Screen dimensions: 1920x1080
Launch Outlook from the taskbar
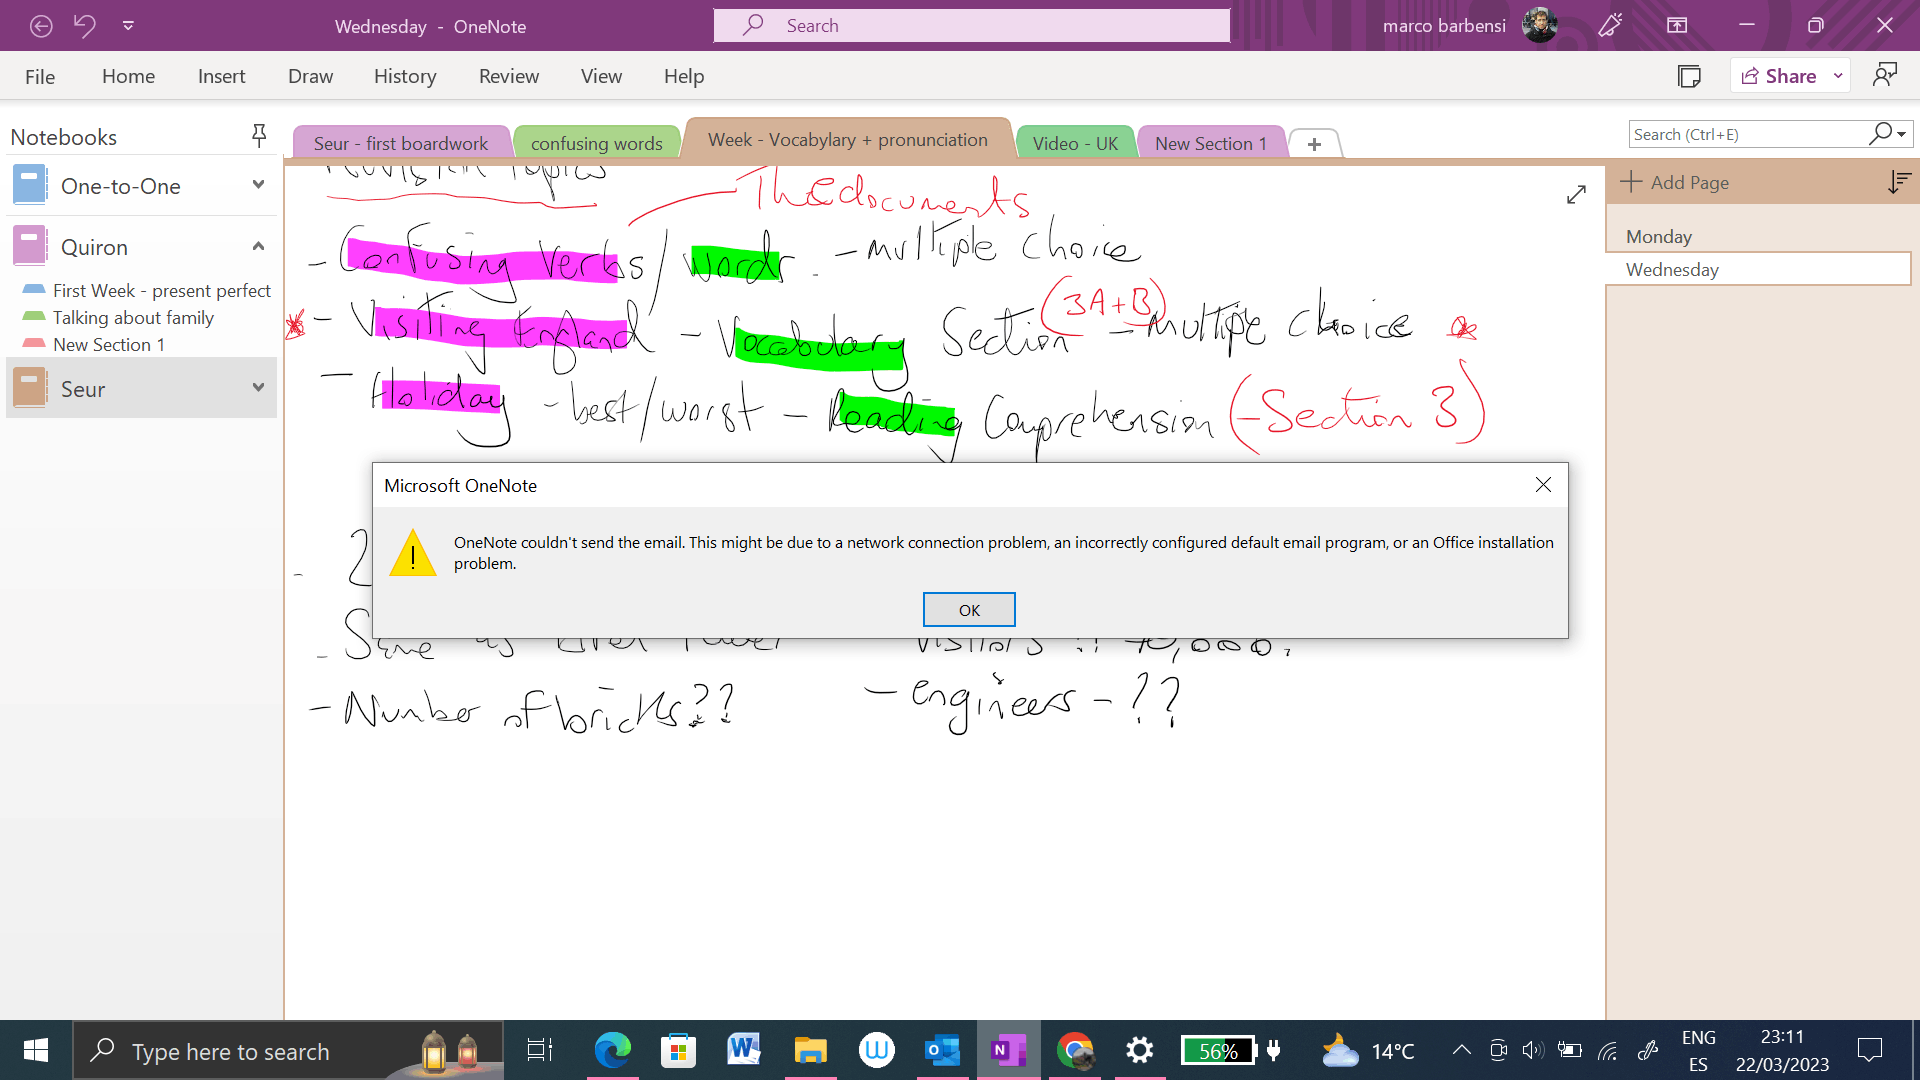pyautogui.click(x=943, y=1050)
